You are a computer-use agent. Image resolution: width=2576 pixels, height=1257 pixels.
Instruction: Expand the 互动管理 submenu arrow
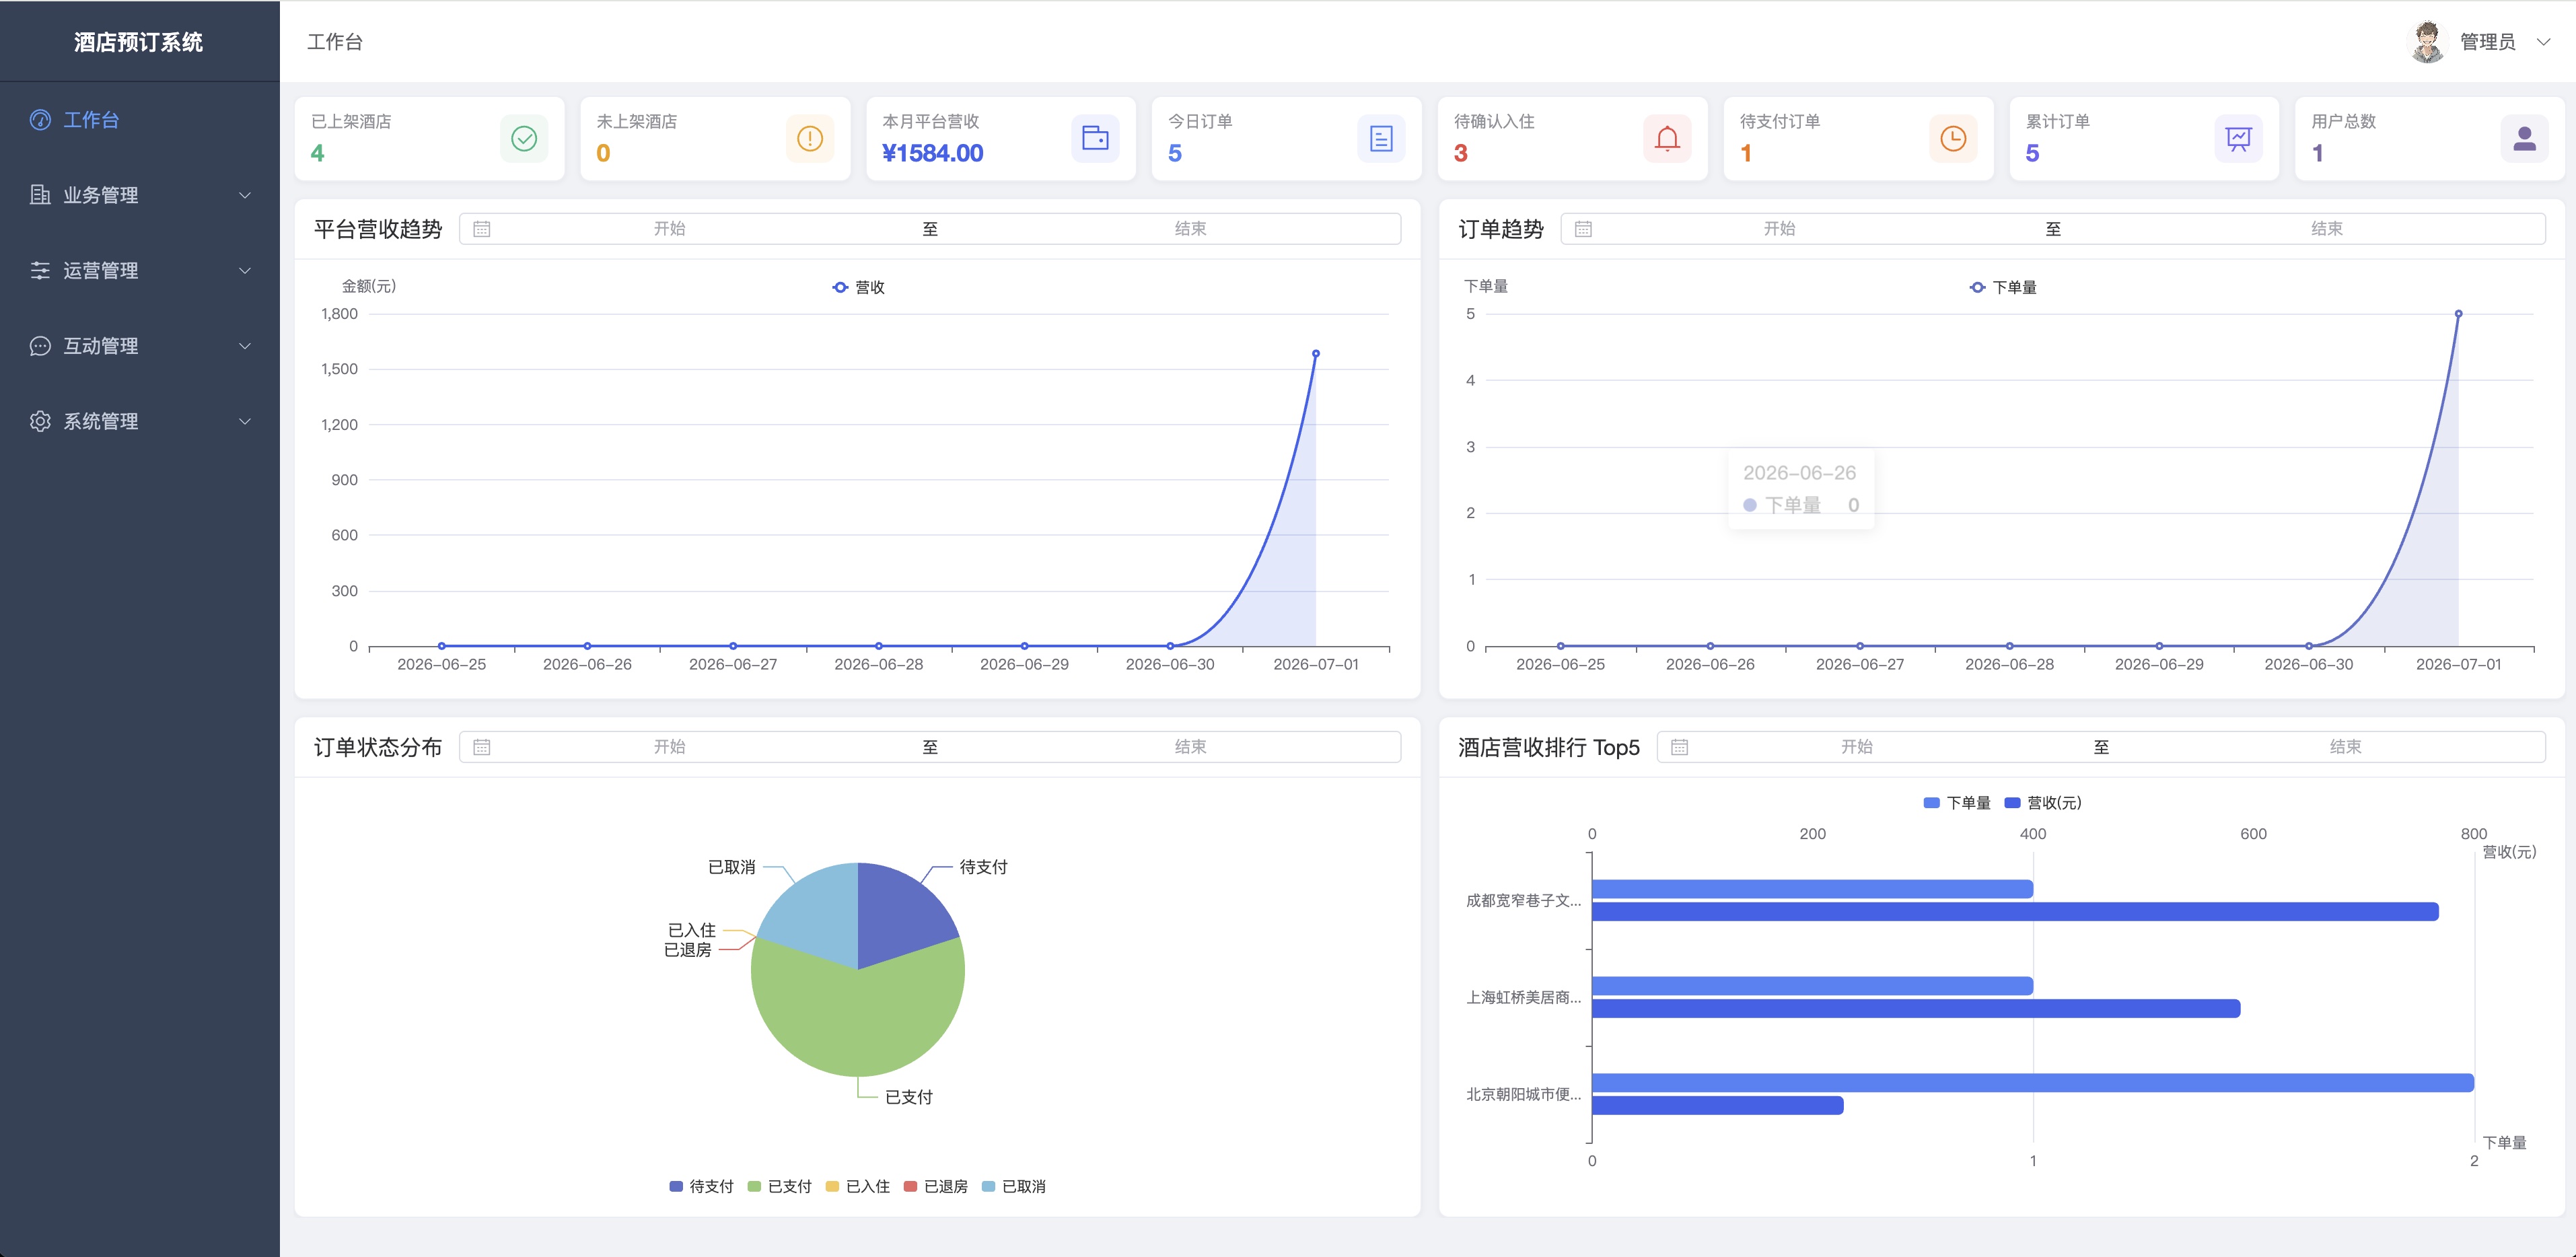click(x=245, y=346)
